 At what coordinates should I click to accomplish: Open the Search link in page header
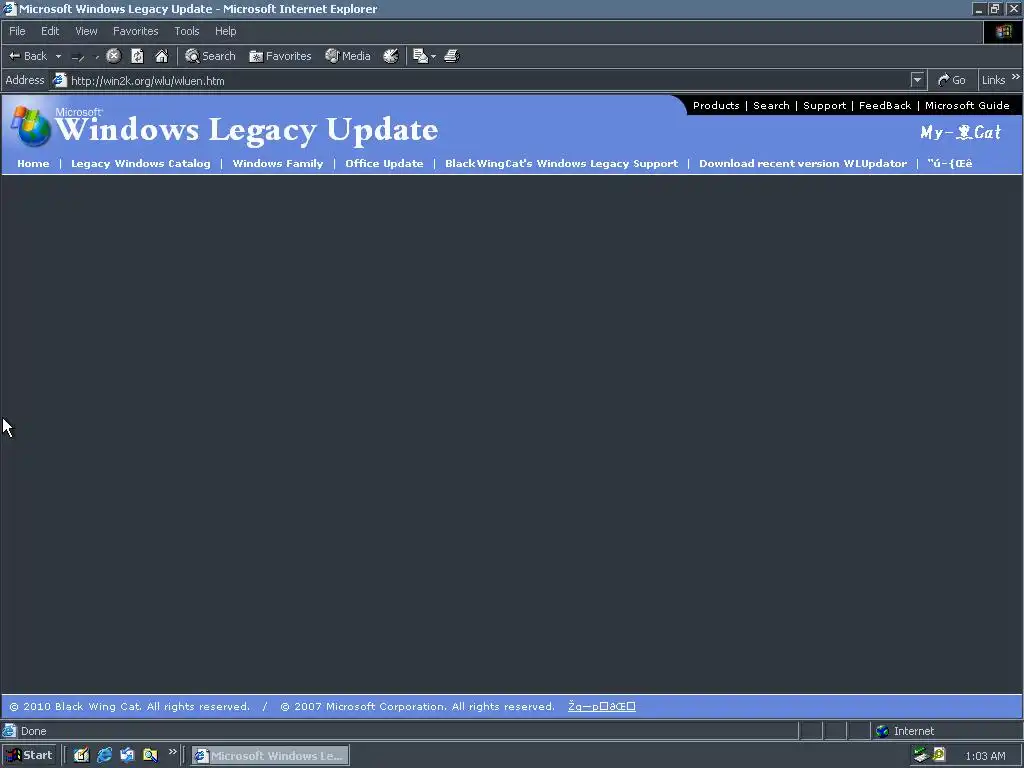click(771, 106)
